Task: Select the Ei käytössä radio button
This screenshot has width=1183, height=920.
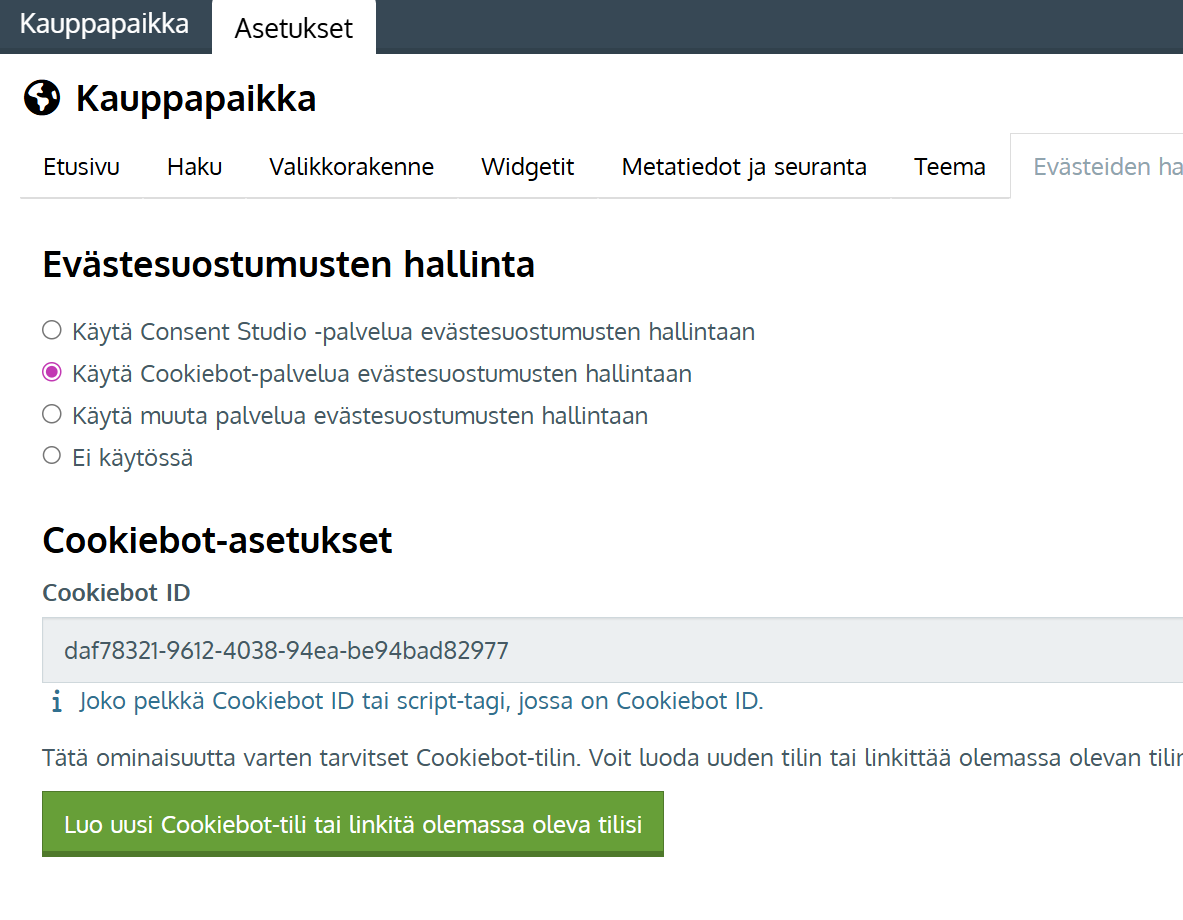Action: [52, 457]
